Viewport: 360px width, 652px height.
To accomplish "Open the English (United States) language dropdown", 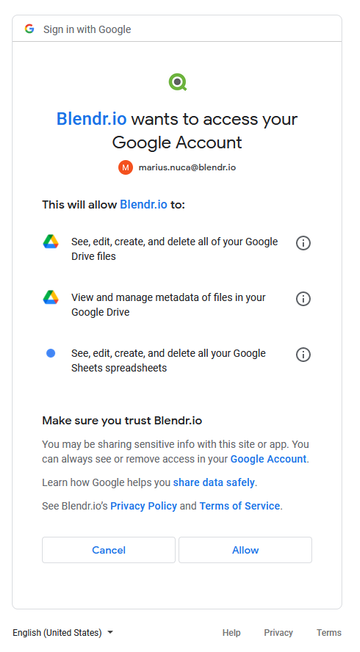I will [63, 632].
